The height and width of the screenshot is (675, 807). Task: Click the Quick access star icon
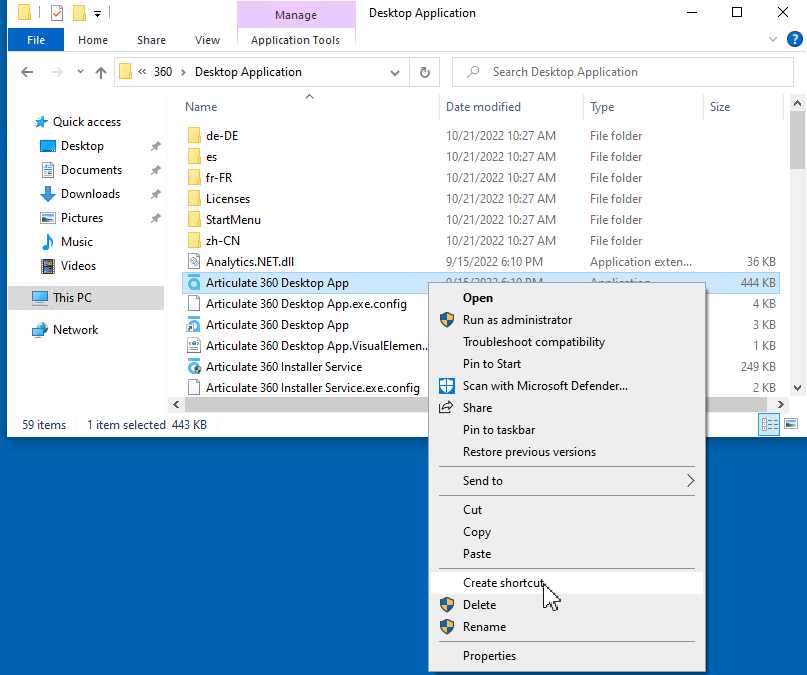[x=41, y=122]
